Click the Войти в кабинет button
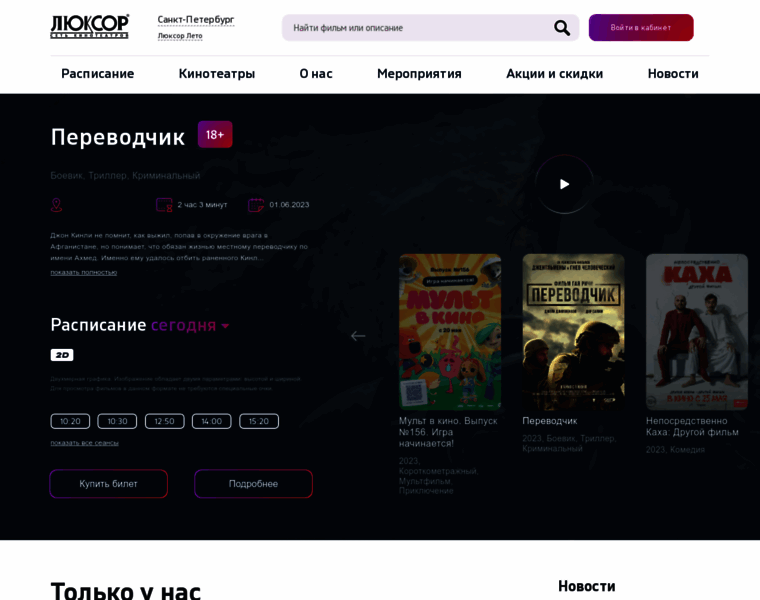Image resolution: width=760 pixels, height=600 pixels. pos(641,28)
